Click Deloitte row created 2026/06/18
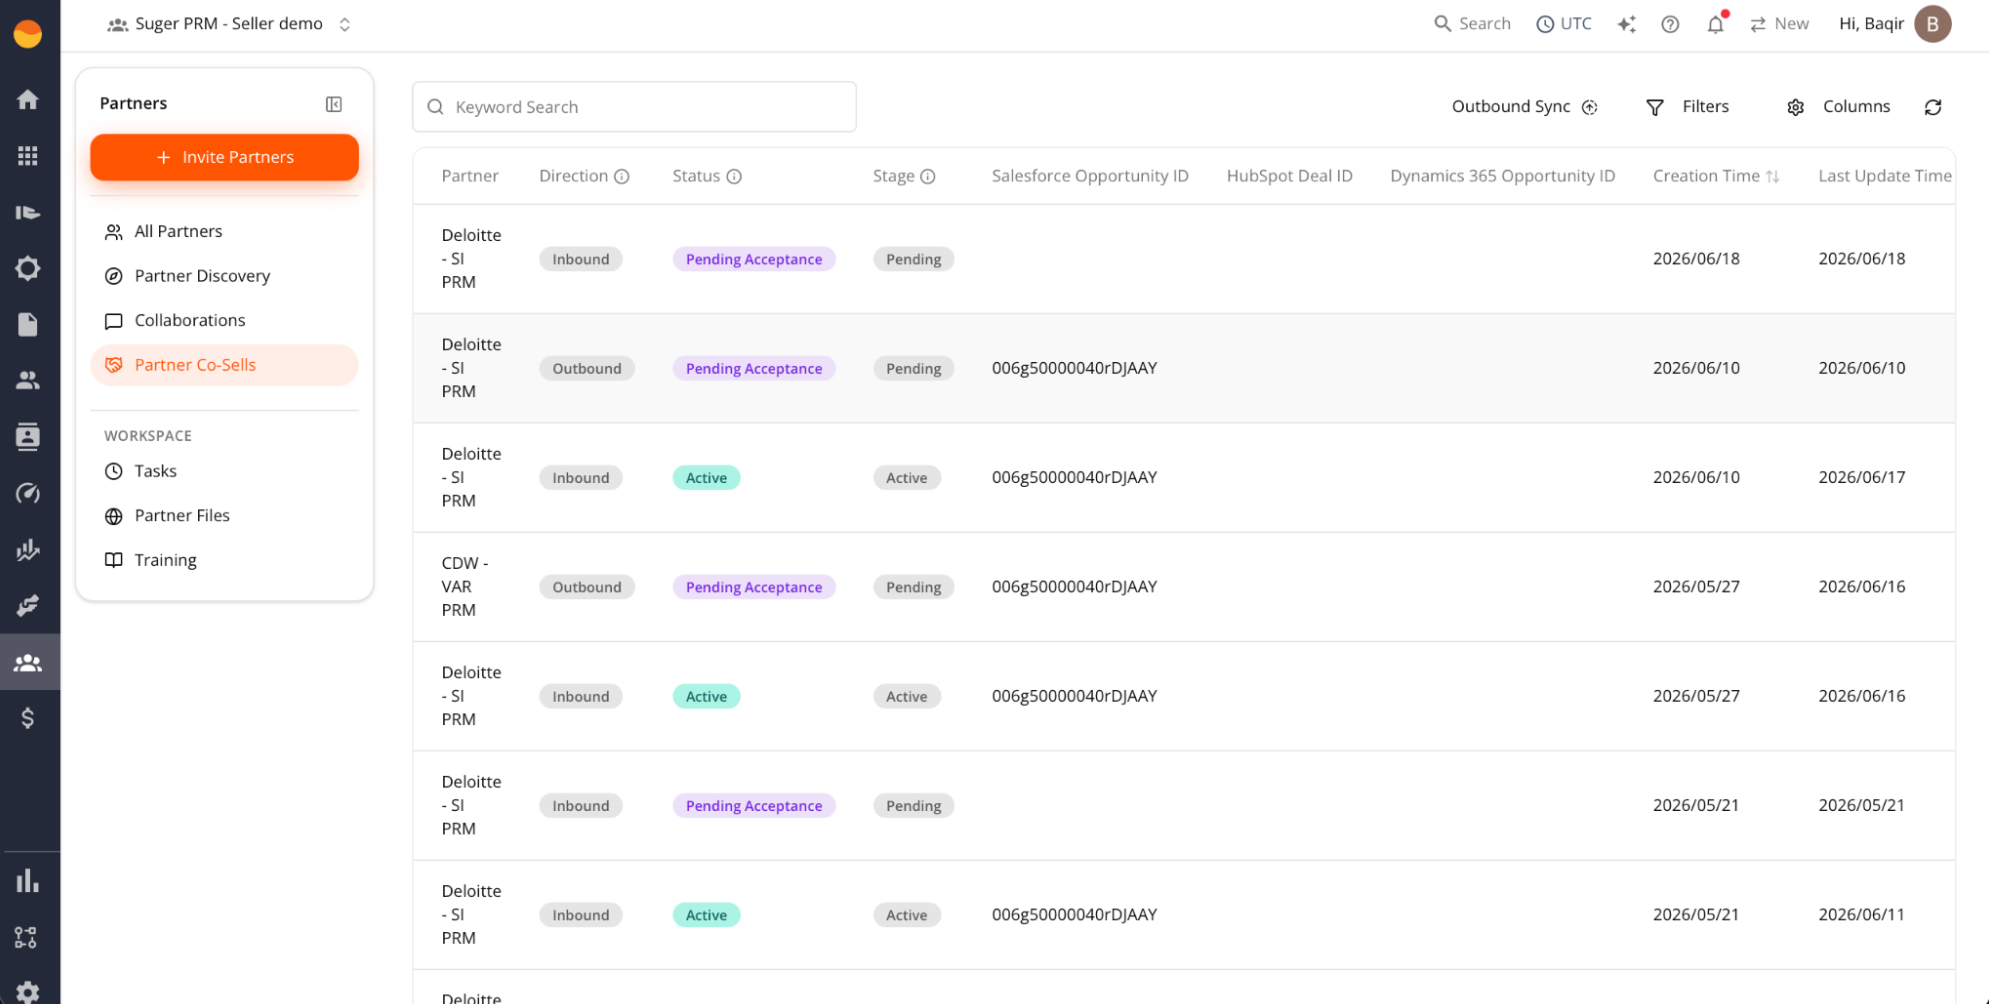This screenshot has height=1004, width=1989. click(1184, 259)
